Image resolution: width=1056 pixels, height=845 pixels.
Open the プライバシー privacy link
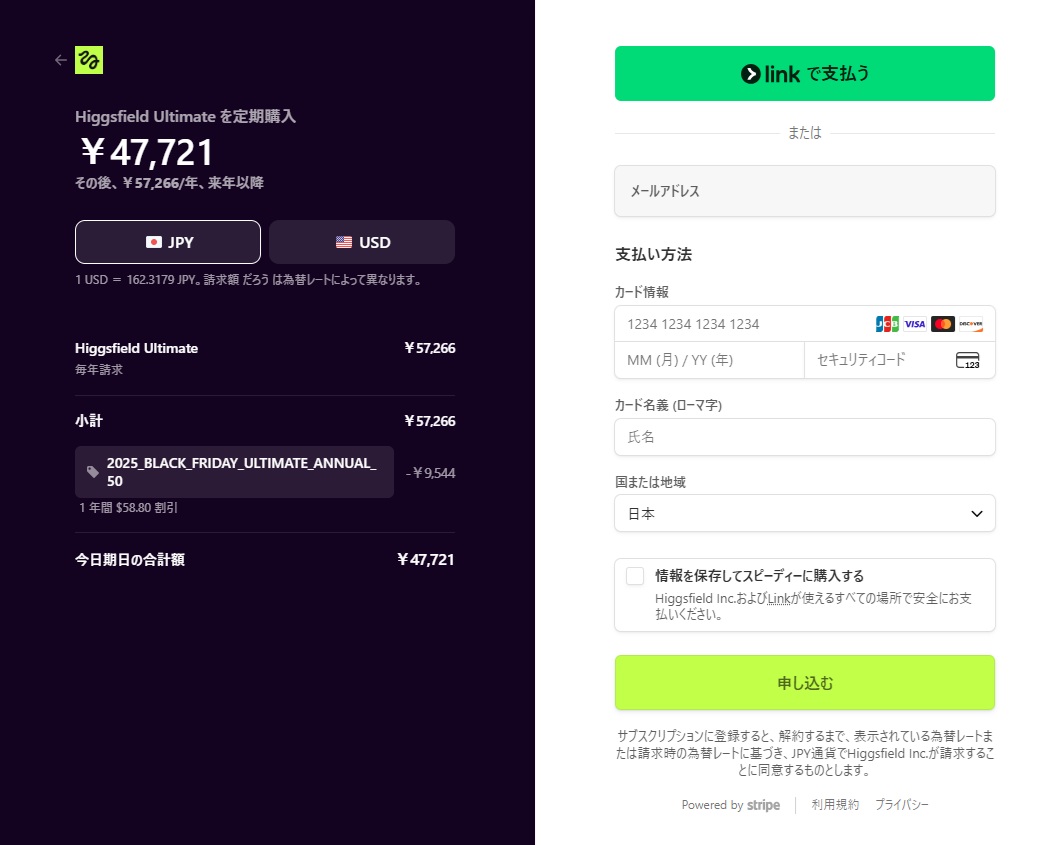[901, 804]
